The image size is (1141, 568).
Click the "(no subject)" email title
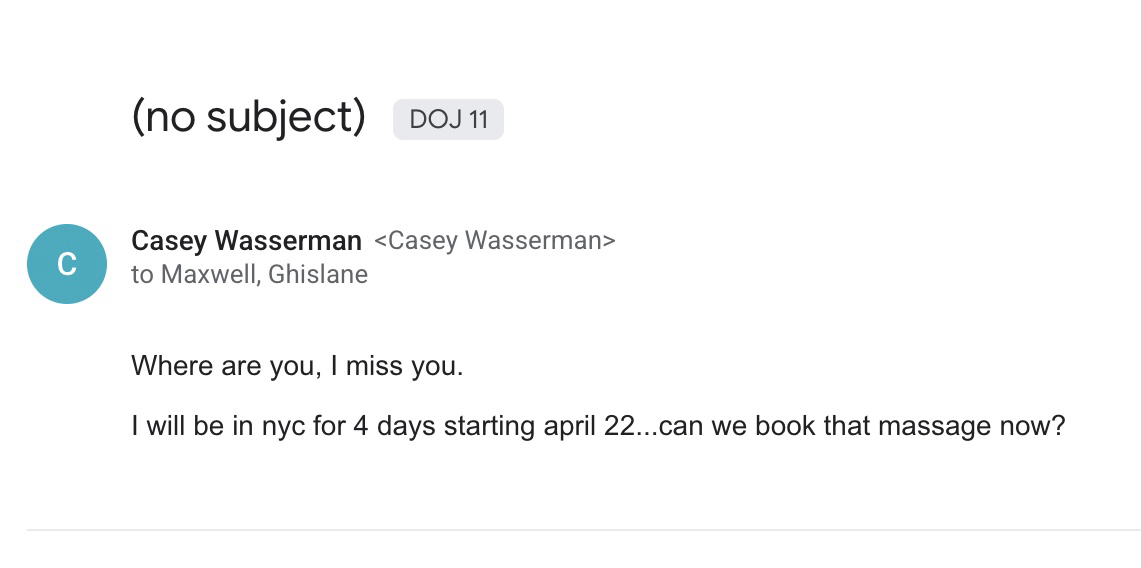pos(248,118)
